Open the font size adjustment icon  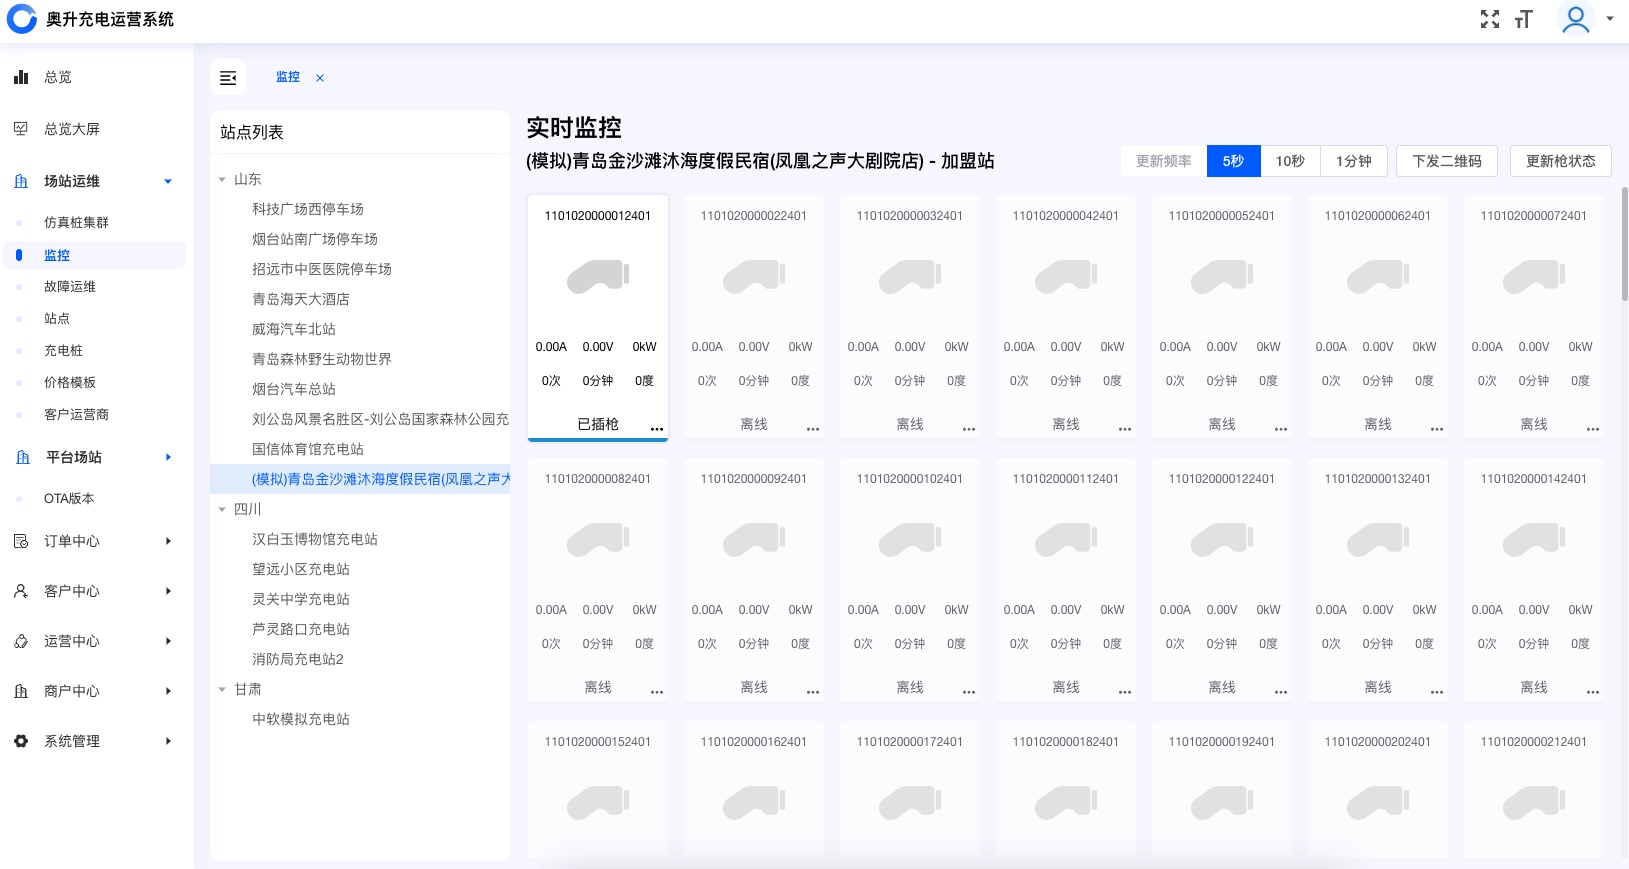(1523, 19)
